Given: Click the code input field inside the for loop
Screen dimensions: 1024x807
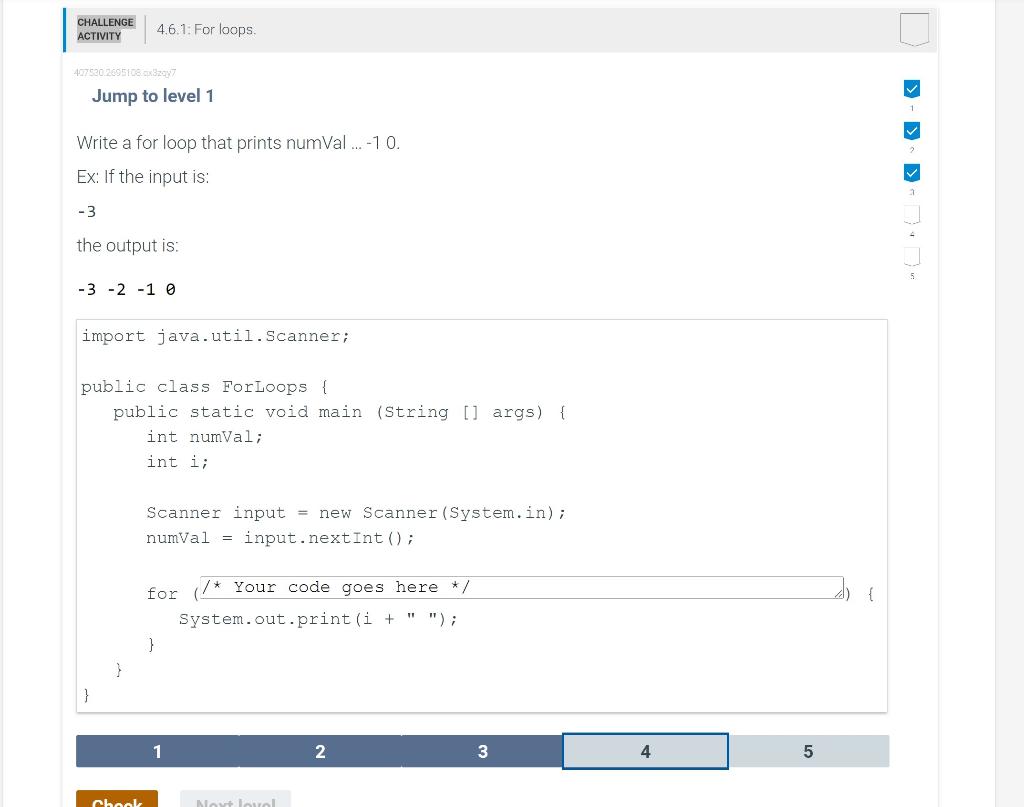Looking at the screenshot, I should coord(520,587).
